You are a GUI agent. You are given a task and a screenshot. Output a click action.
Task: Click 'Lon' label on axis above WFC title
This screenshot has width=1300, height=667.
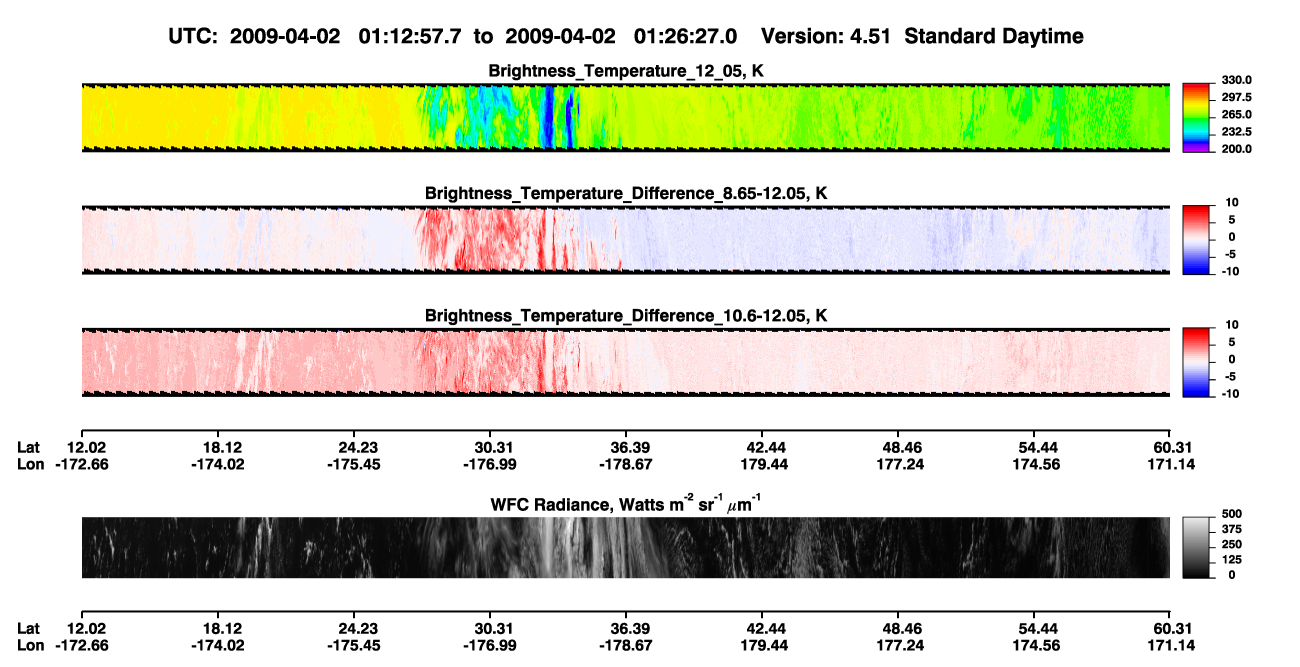[x=30, y=465]
